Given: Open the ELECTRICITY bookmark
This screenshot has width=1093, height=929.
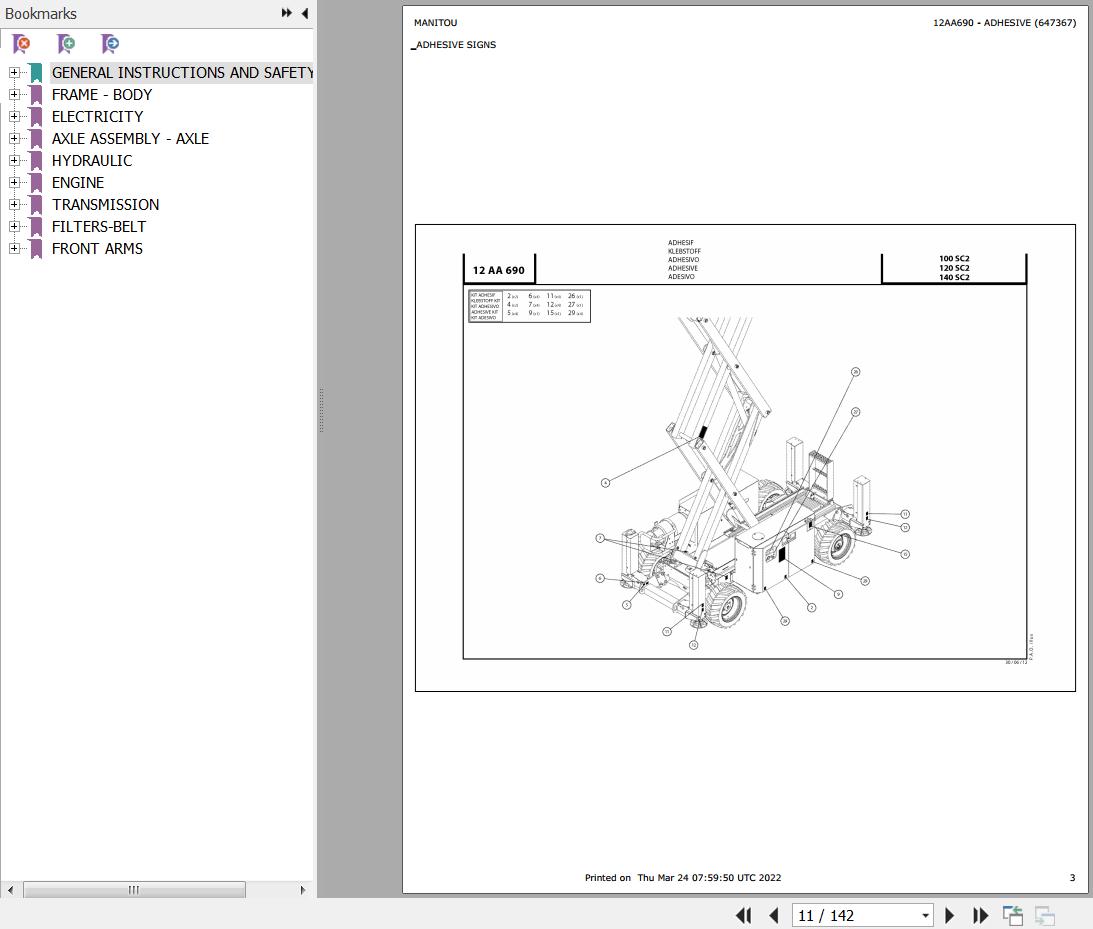Looking at the screenshot, I should coord(98,116).
